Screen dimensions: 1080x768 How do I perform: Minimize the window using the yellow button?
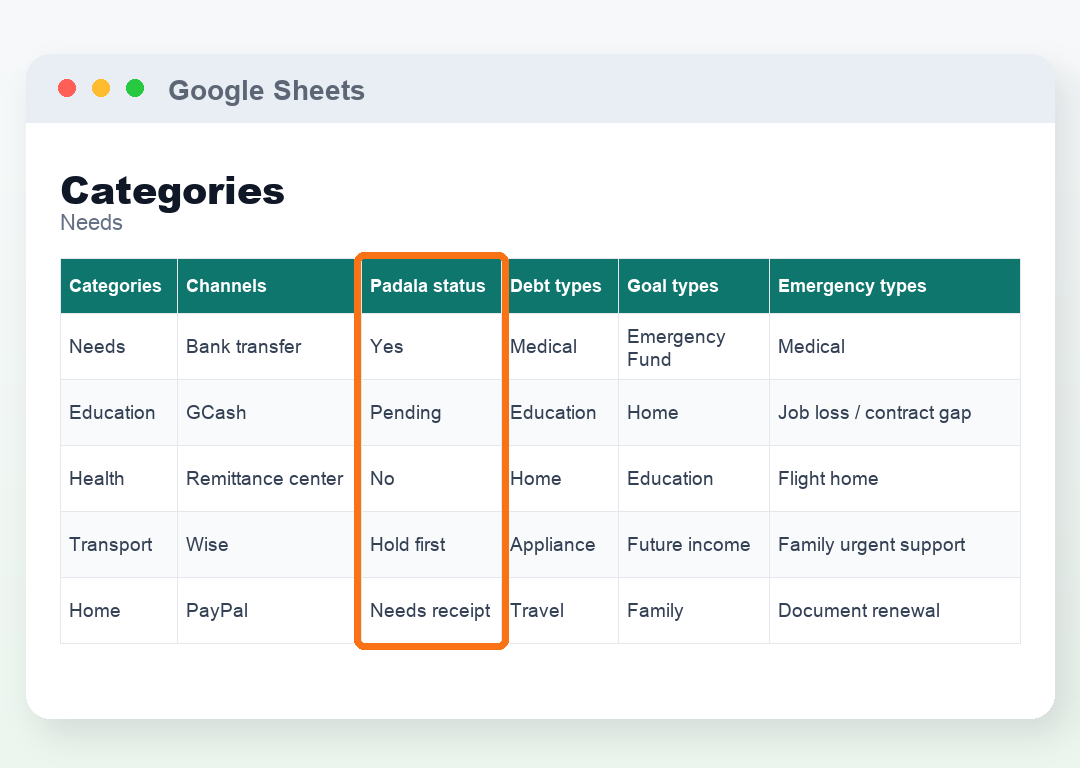101,88
